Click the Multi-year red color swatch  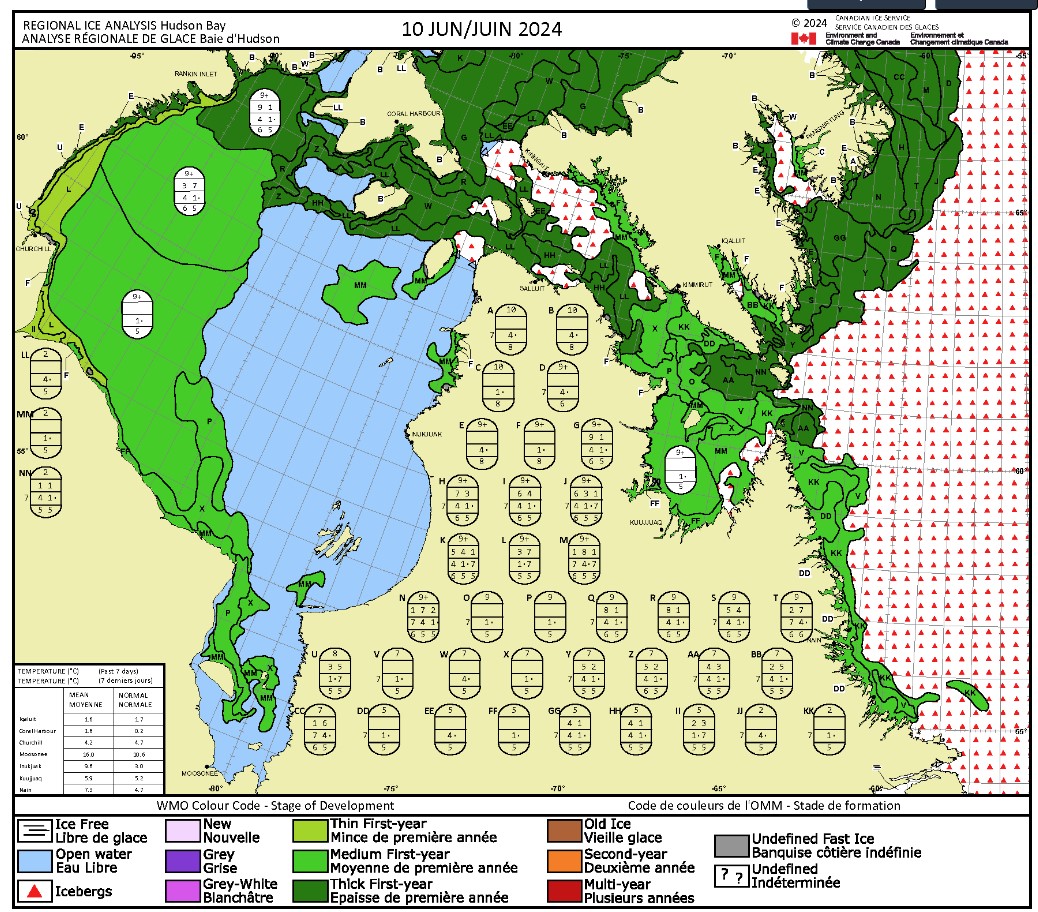(564, 889)
